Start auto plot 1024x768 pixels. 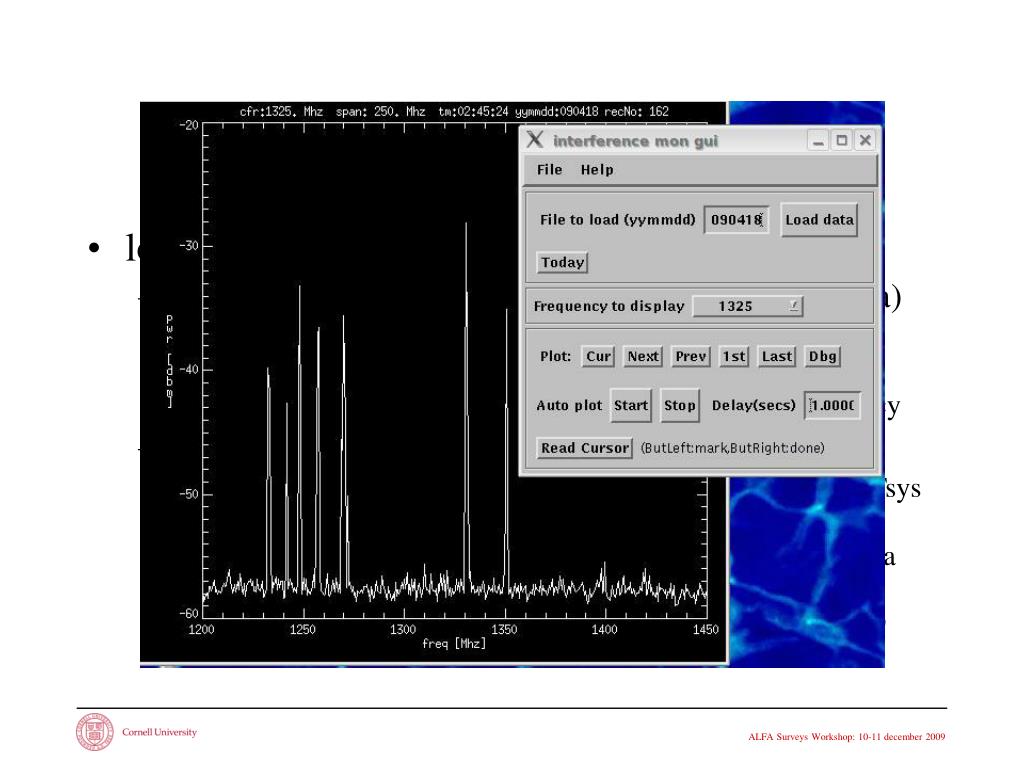(x=631, y=406)
